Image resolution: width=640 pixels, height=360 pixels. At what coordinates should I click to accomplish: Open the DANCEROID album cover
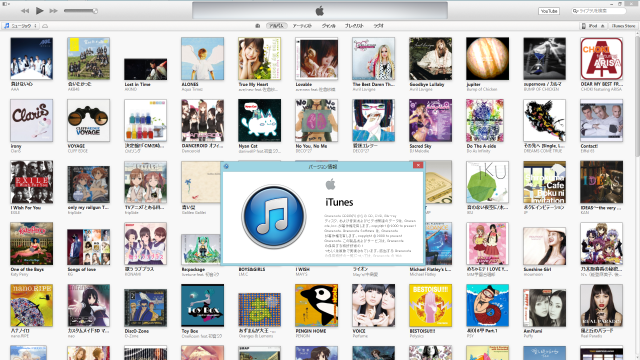coord(202,120)
